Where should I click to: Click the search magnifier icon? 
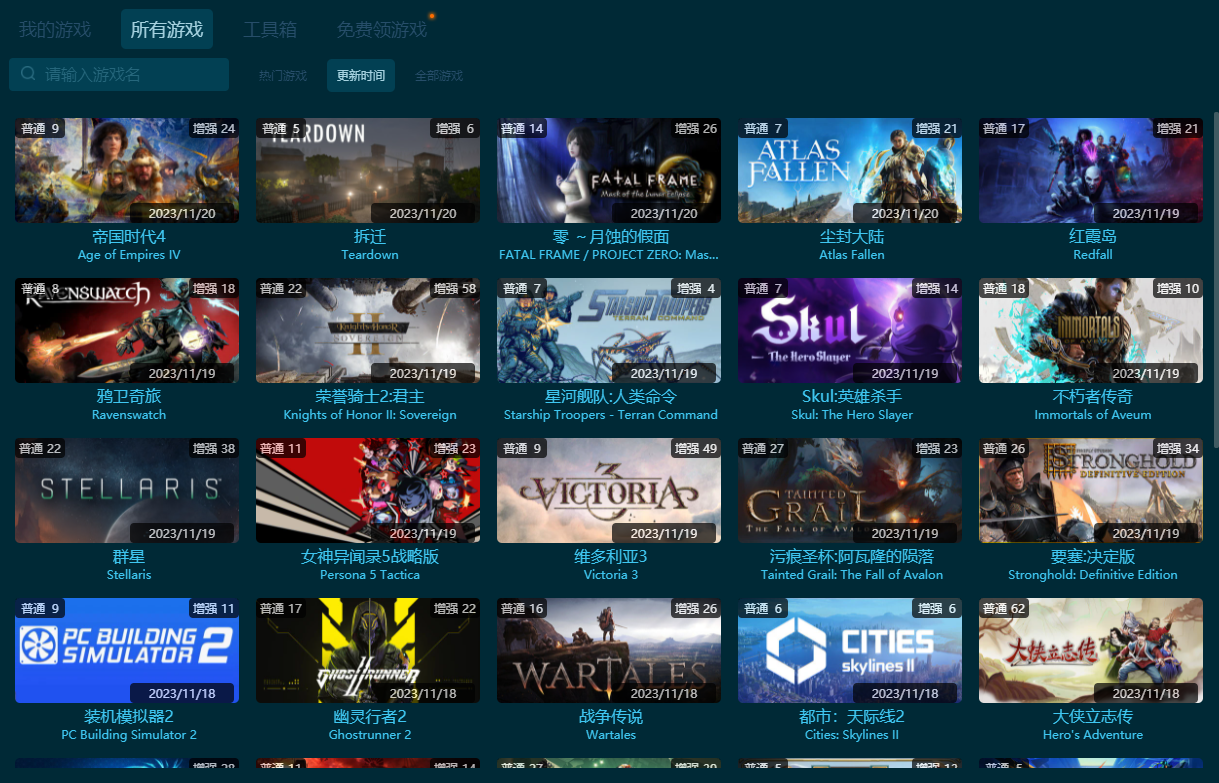click(x=28, y=74)
